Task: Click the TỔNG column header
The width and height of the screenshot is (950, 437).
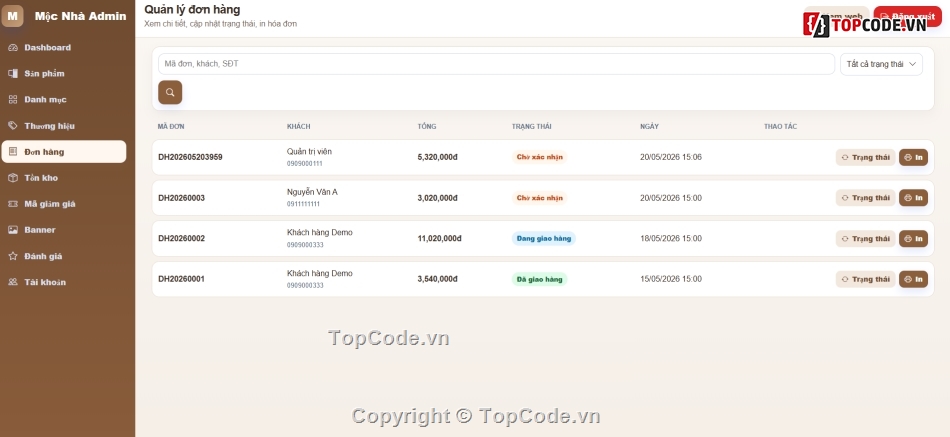Action: click(x=427, y=127)
